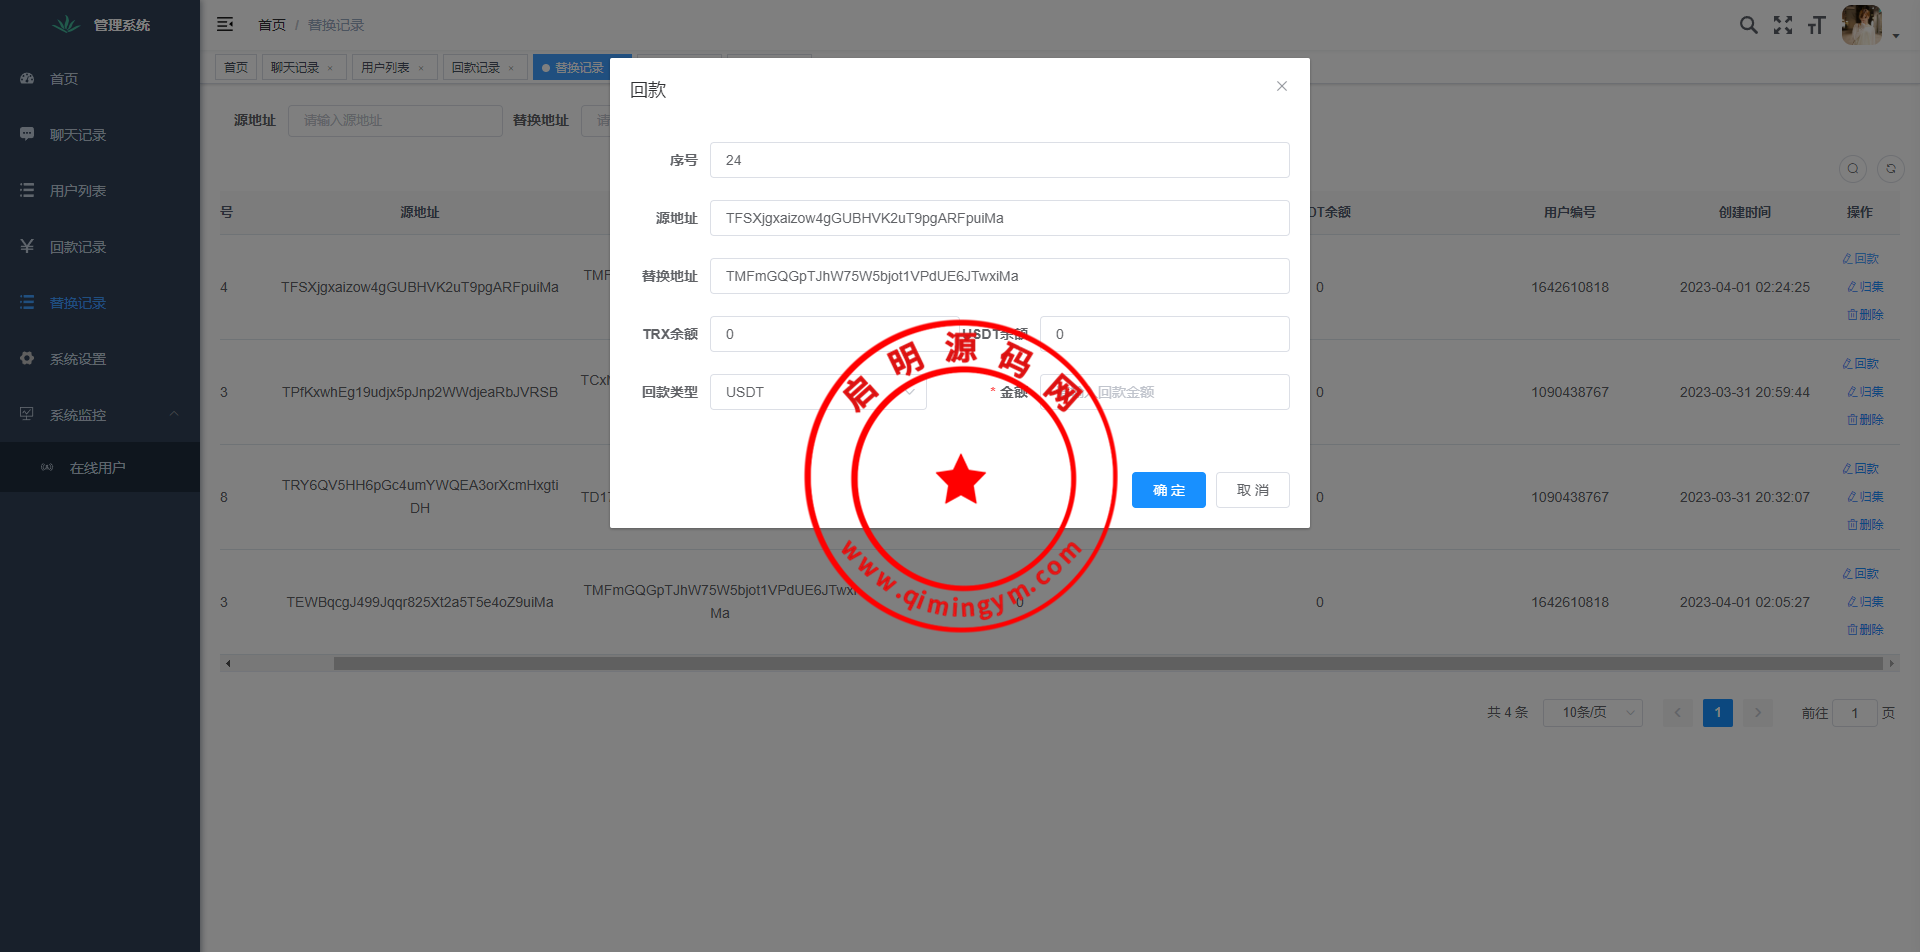Toggle fullscreen mode icon

pyautogui.click(x=1782, y=25)
